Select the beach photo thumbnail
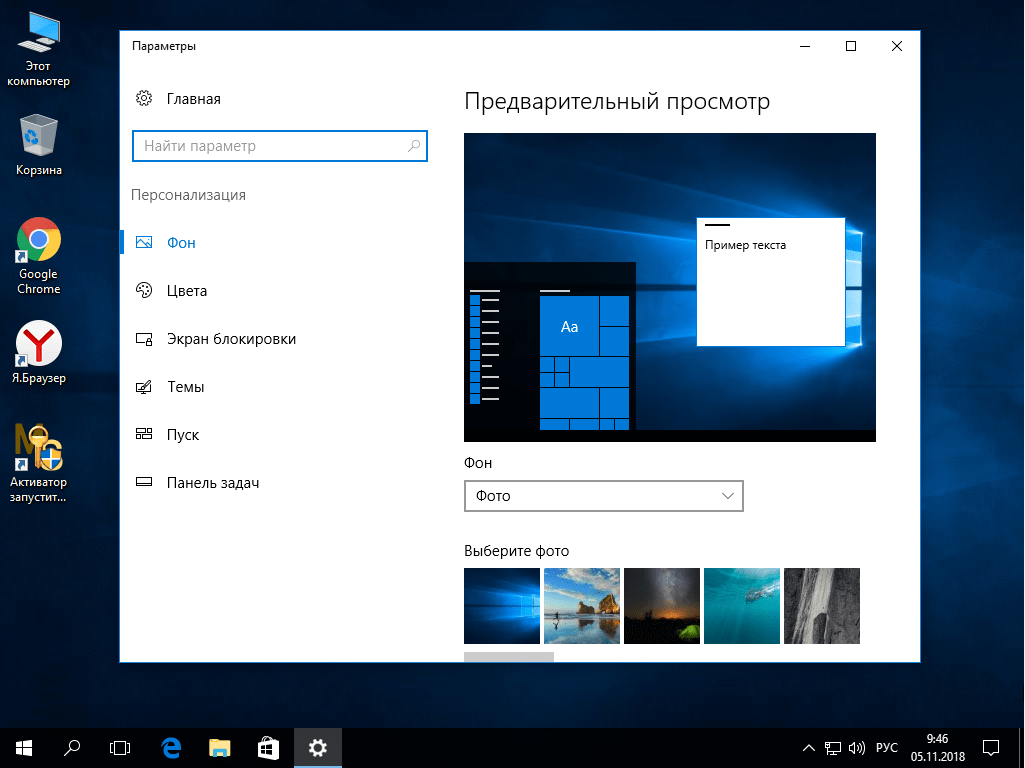The height and width of the screenshot is (768, 1025). pos(581,605)
